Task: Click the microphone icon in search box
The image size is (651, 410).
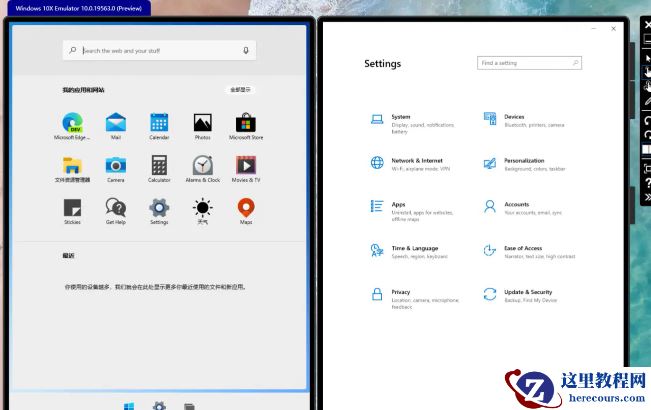Action: click(x=246, y=51)
